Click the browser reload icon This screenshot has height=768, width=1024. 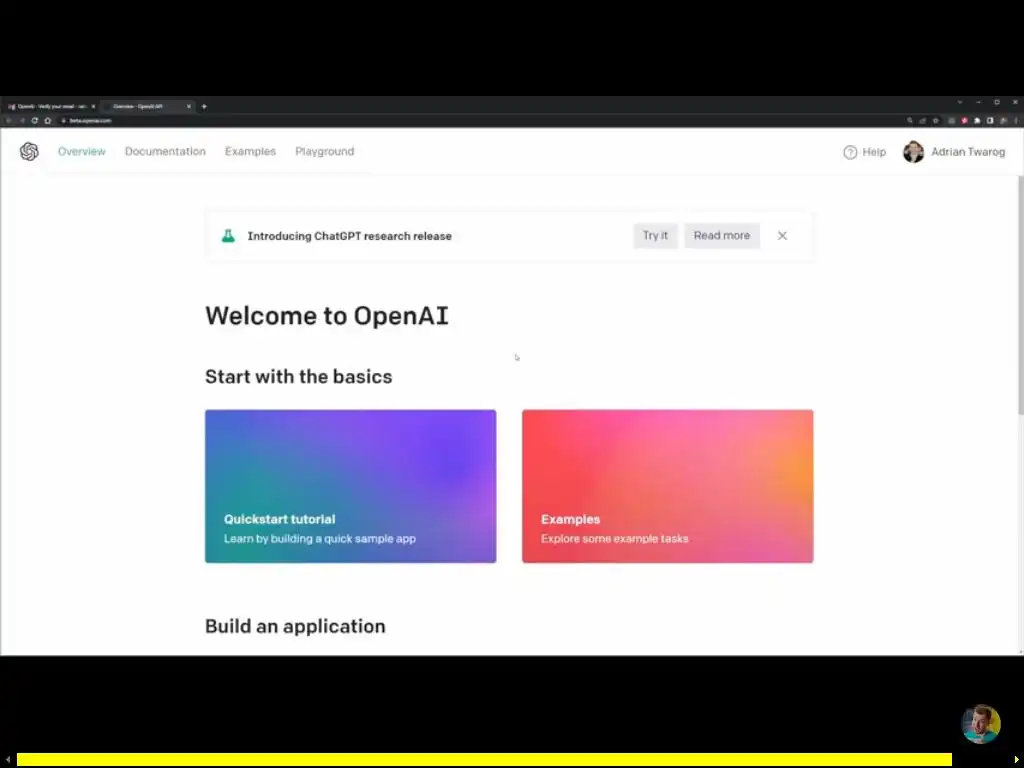(35, 121)
